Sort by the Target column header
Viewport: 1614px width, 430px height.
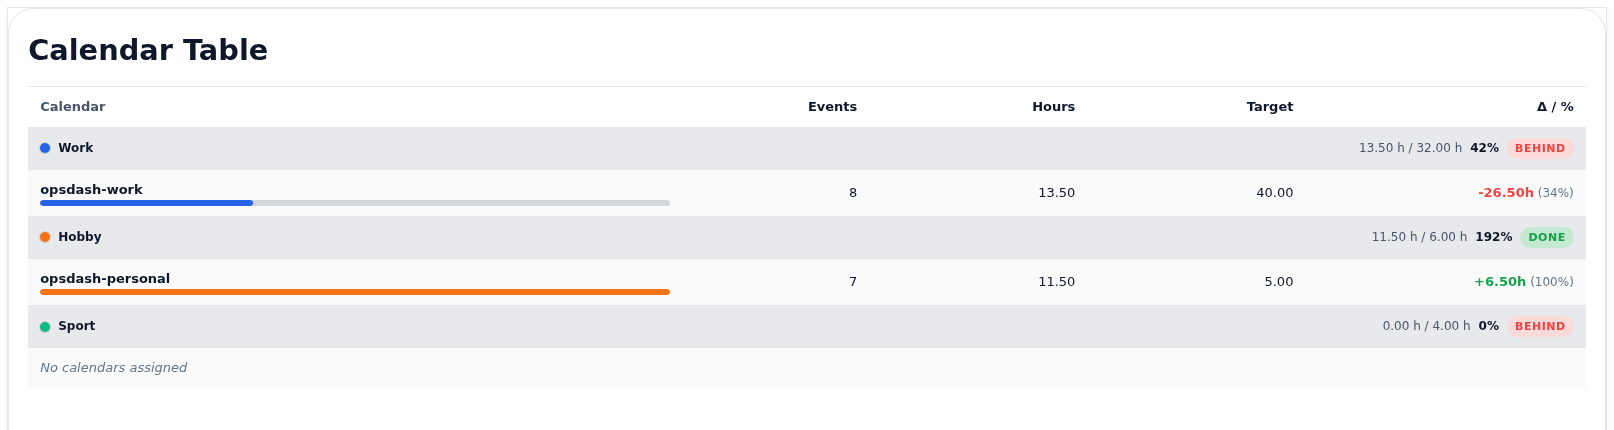click(1269, 107)
